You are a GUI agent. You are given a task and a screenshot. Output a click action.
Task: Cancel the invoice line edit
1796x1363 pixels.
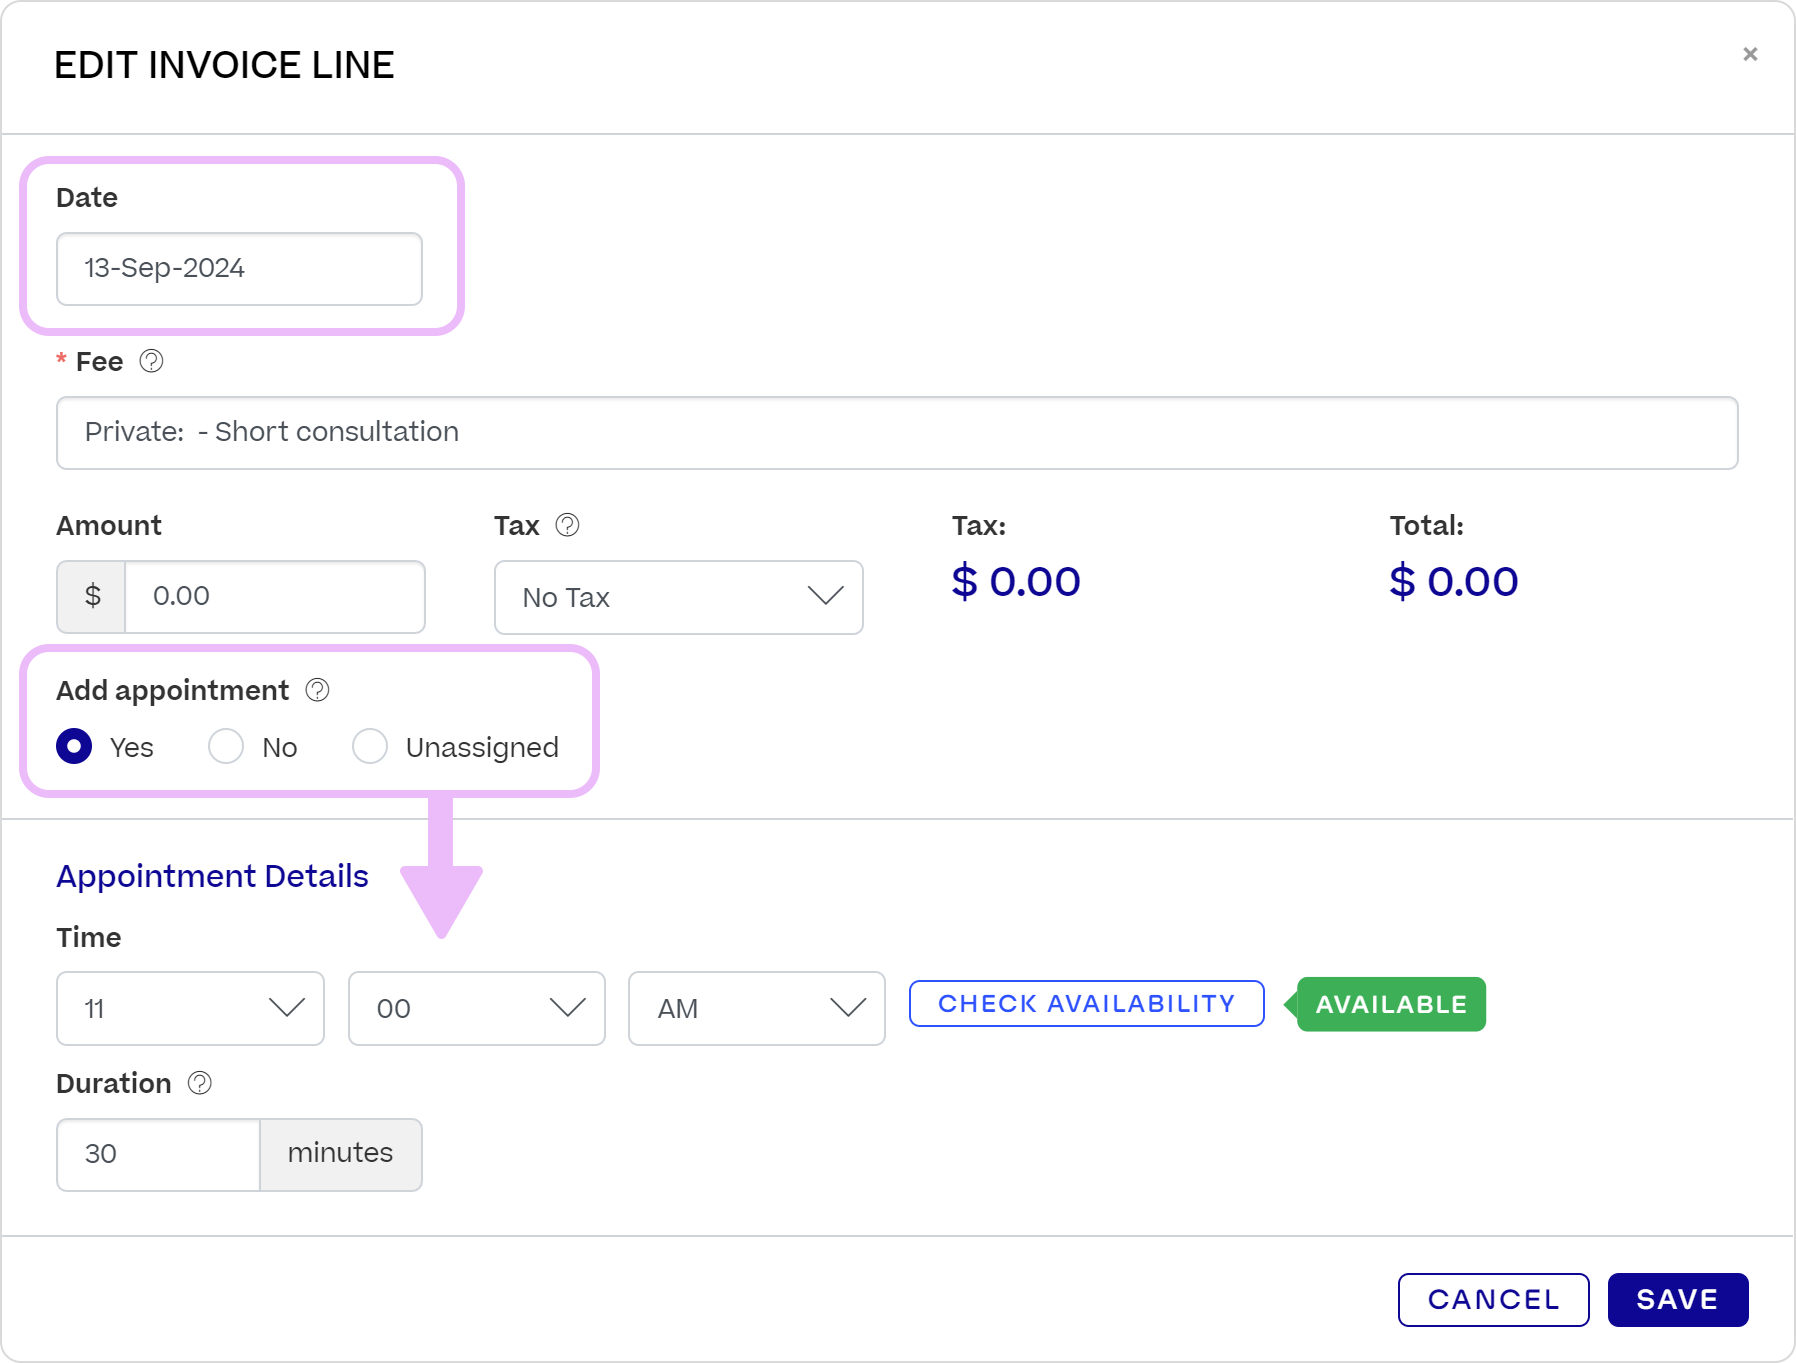[x=1494, y=1300]
